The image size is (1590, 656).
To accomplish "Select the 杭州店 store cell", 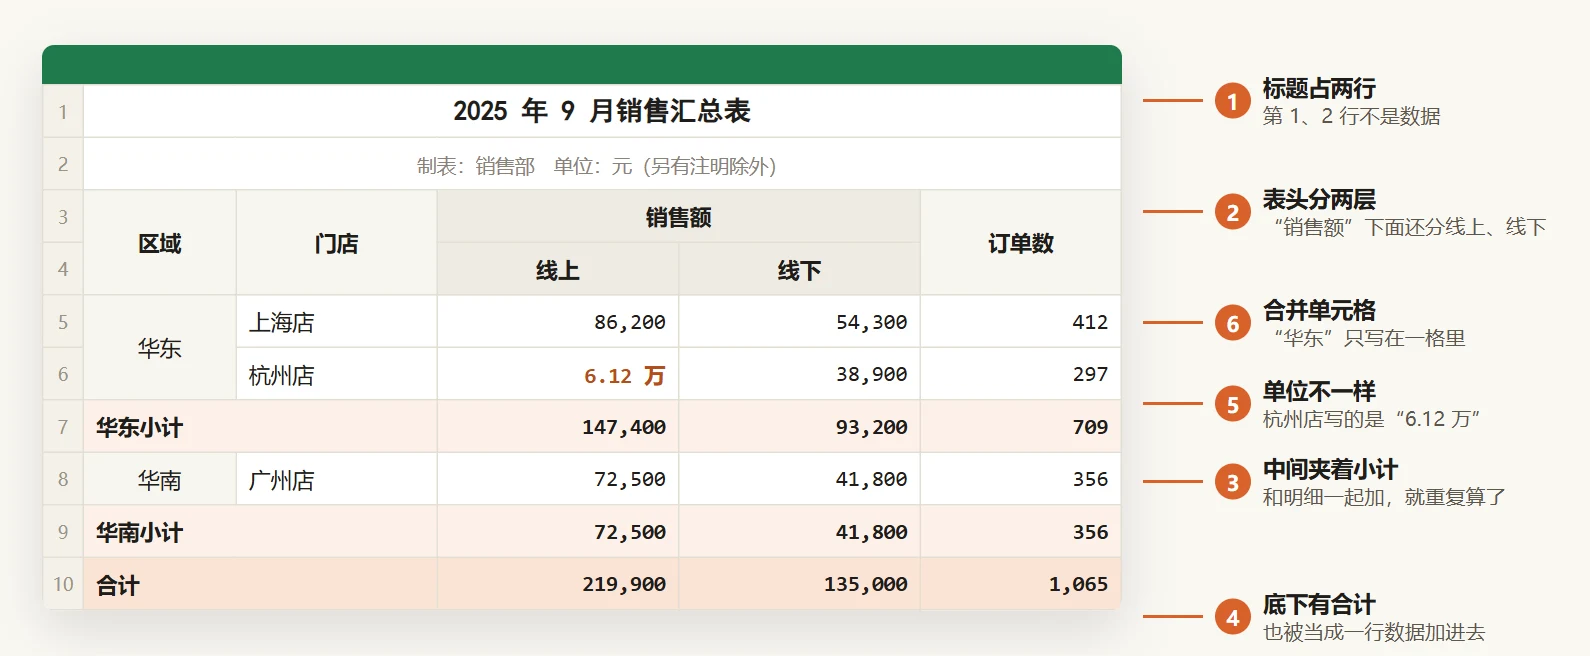I will tap(337, 374).
